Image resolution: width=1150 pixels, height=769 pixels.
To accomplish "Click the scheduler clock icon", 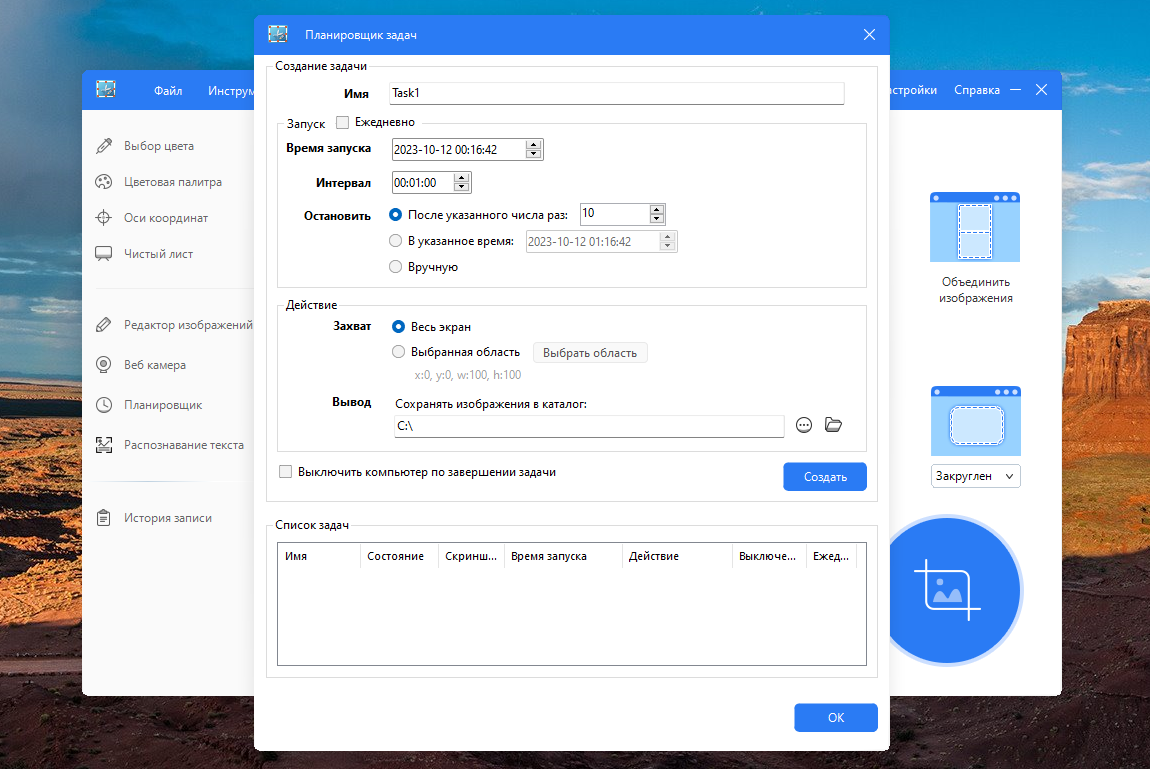I will (x=104, y=405).
